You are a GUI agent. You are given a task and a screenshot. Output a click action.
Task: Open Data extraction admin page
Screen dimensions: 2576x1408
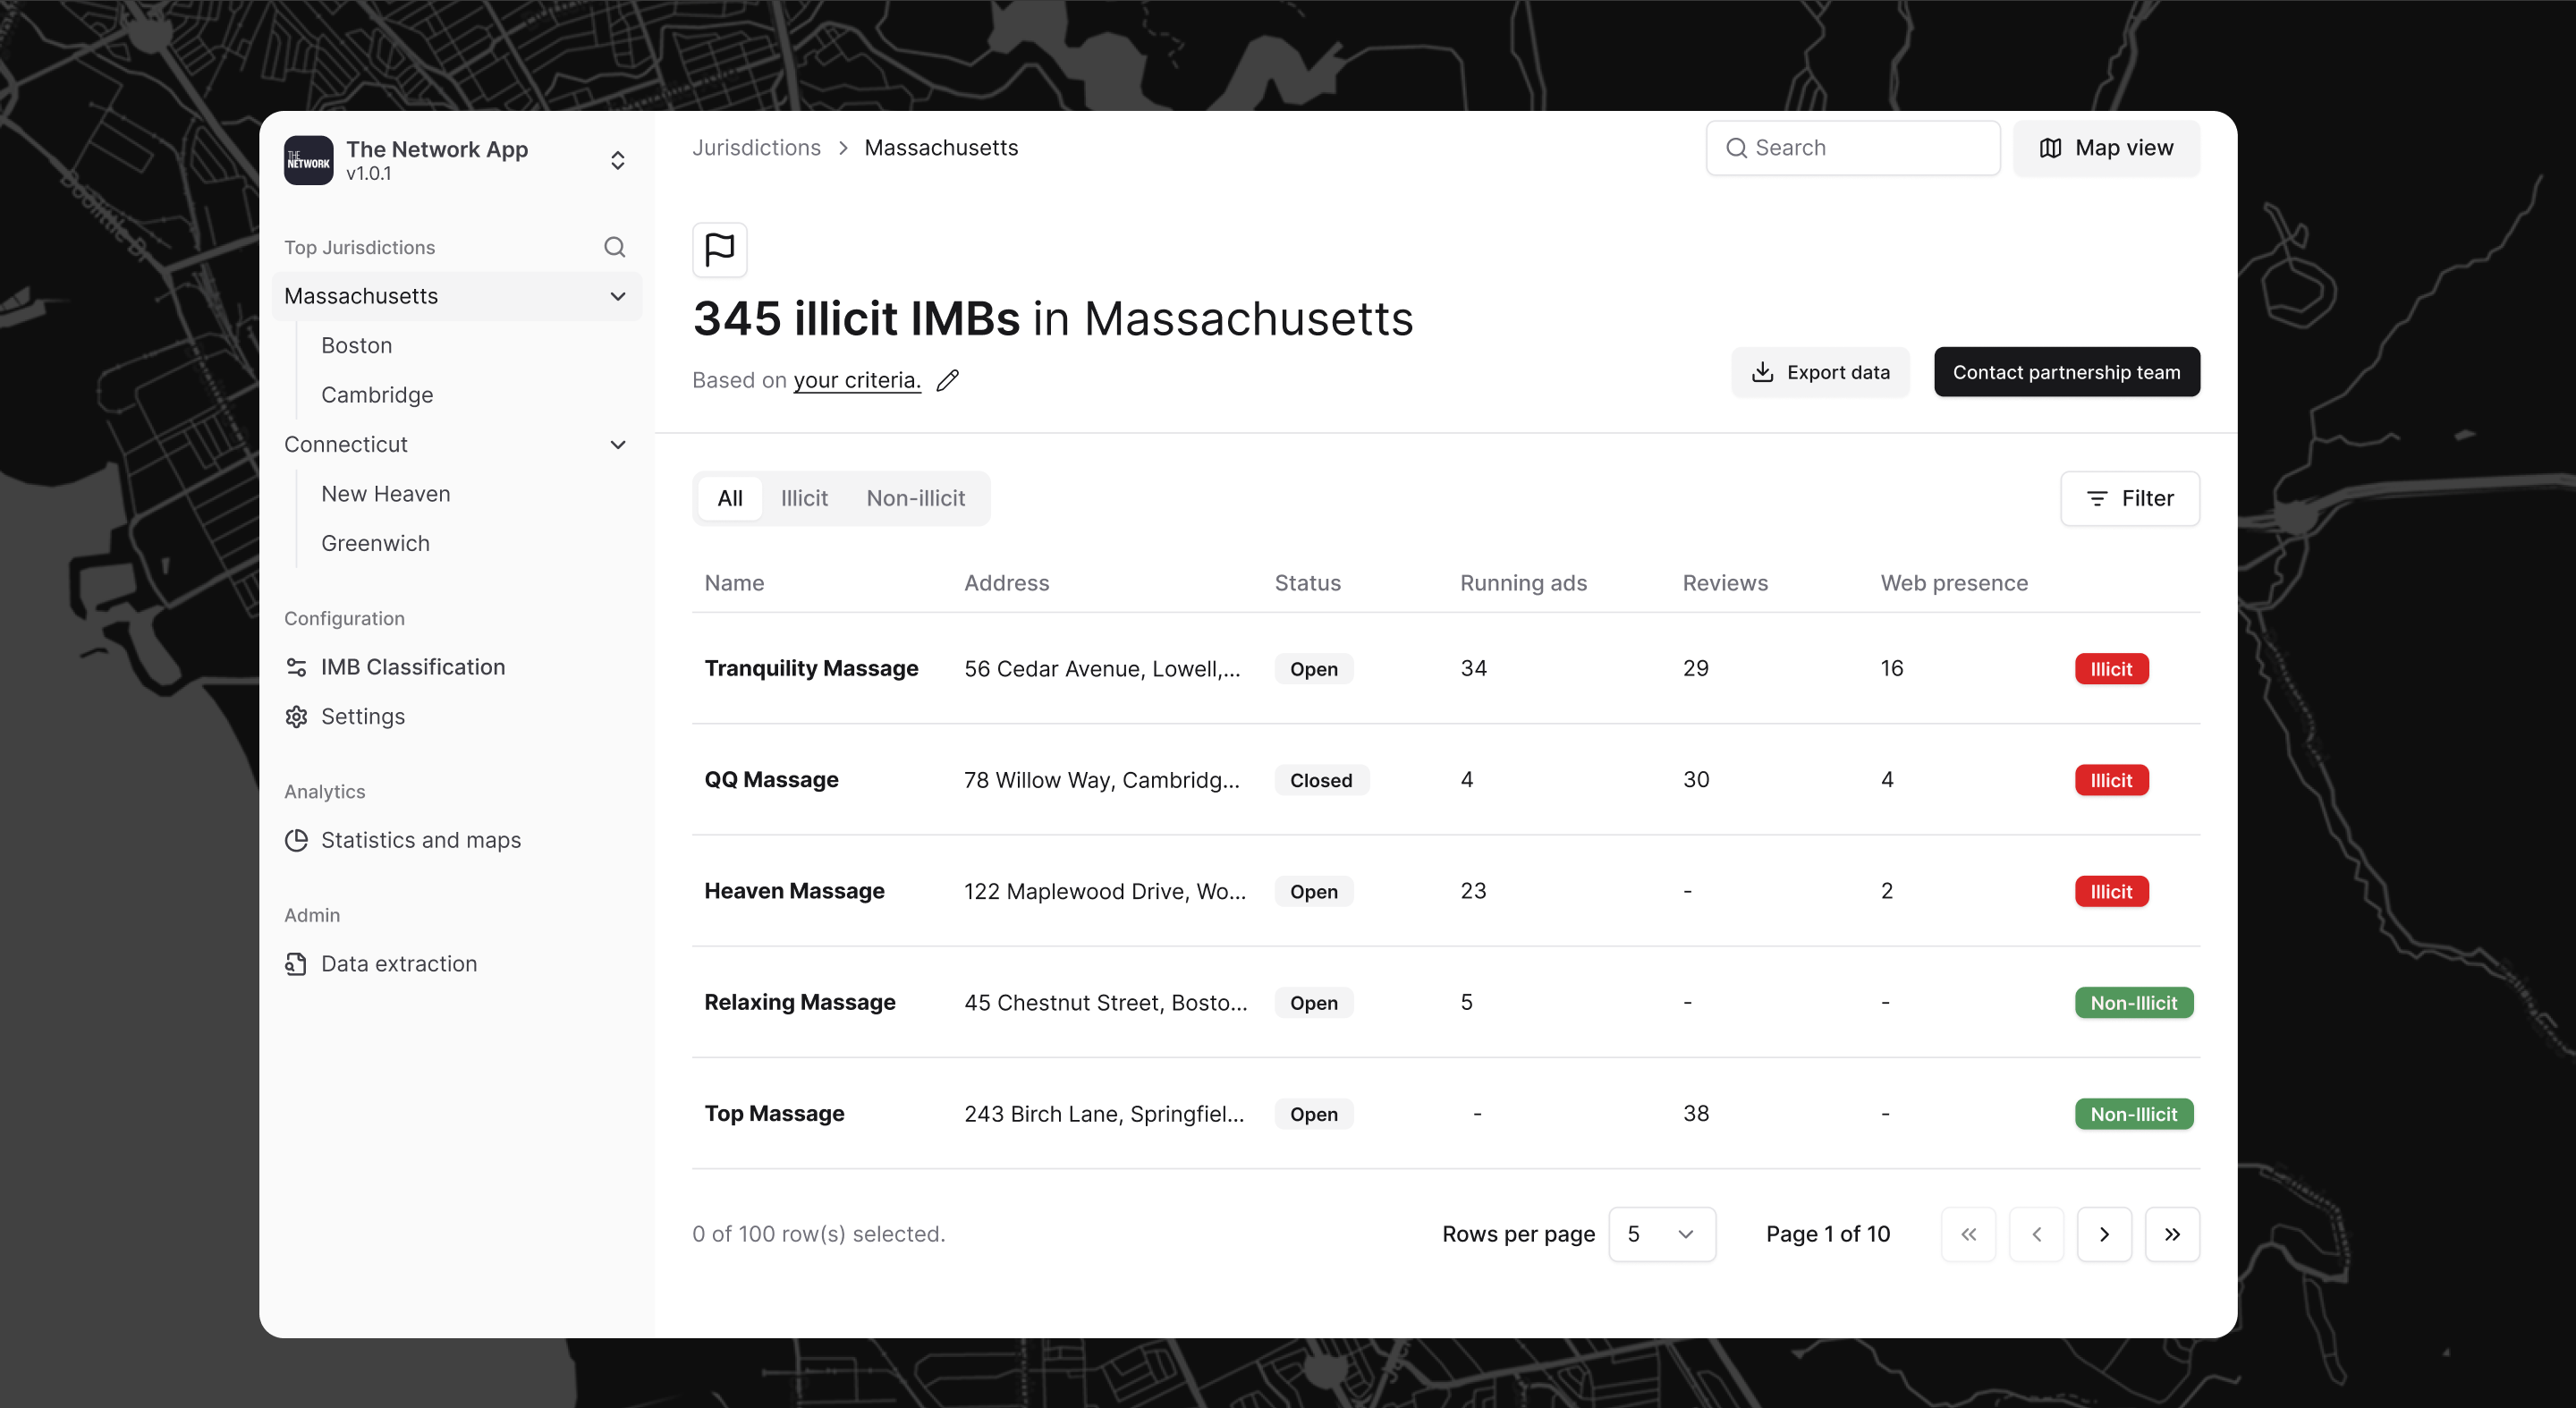[398, 963]
